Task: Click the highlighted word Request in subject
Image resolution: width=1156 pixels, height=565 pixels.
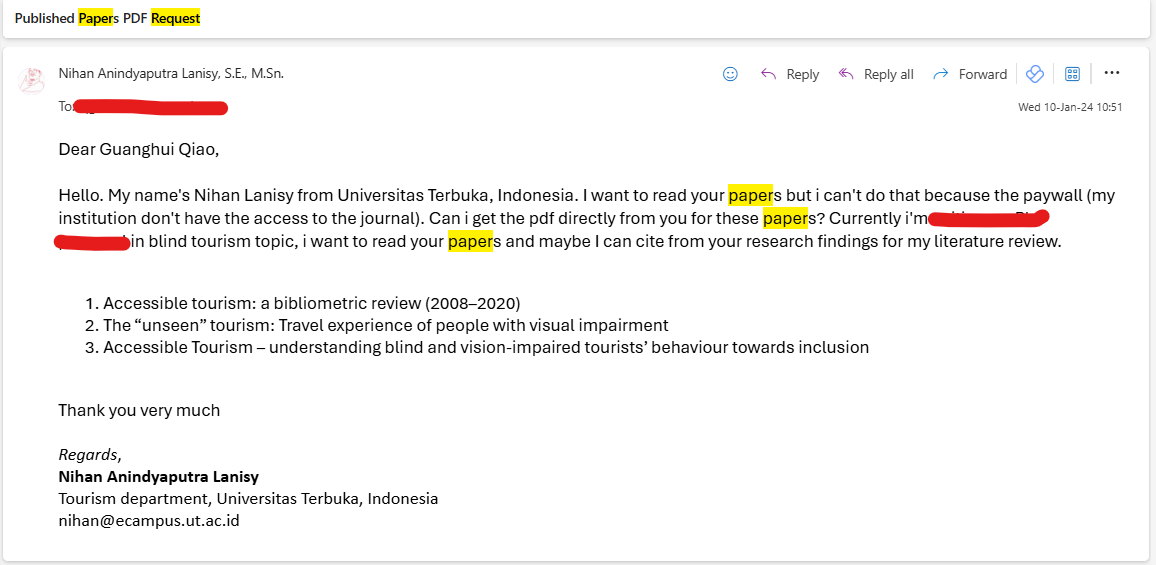Action: click(x=176, y=18)
